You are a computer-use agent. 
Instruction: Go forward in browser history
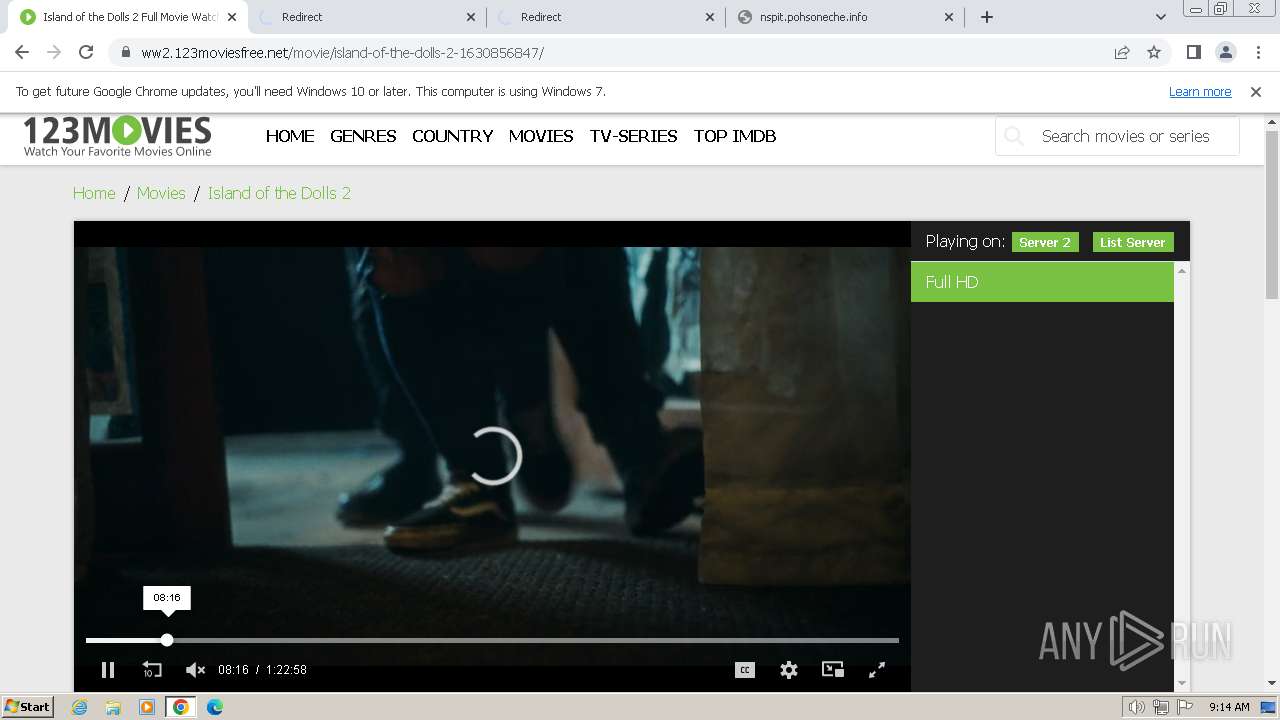(54, 52)
